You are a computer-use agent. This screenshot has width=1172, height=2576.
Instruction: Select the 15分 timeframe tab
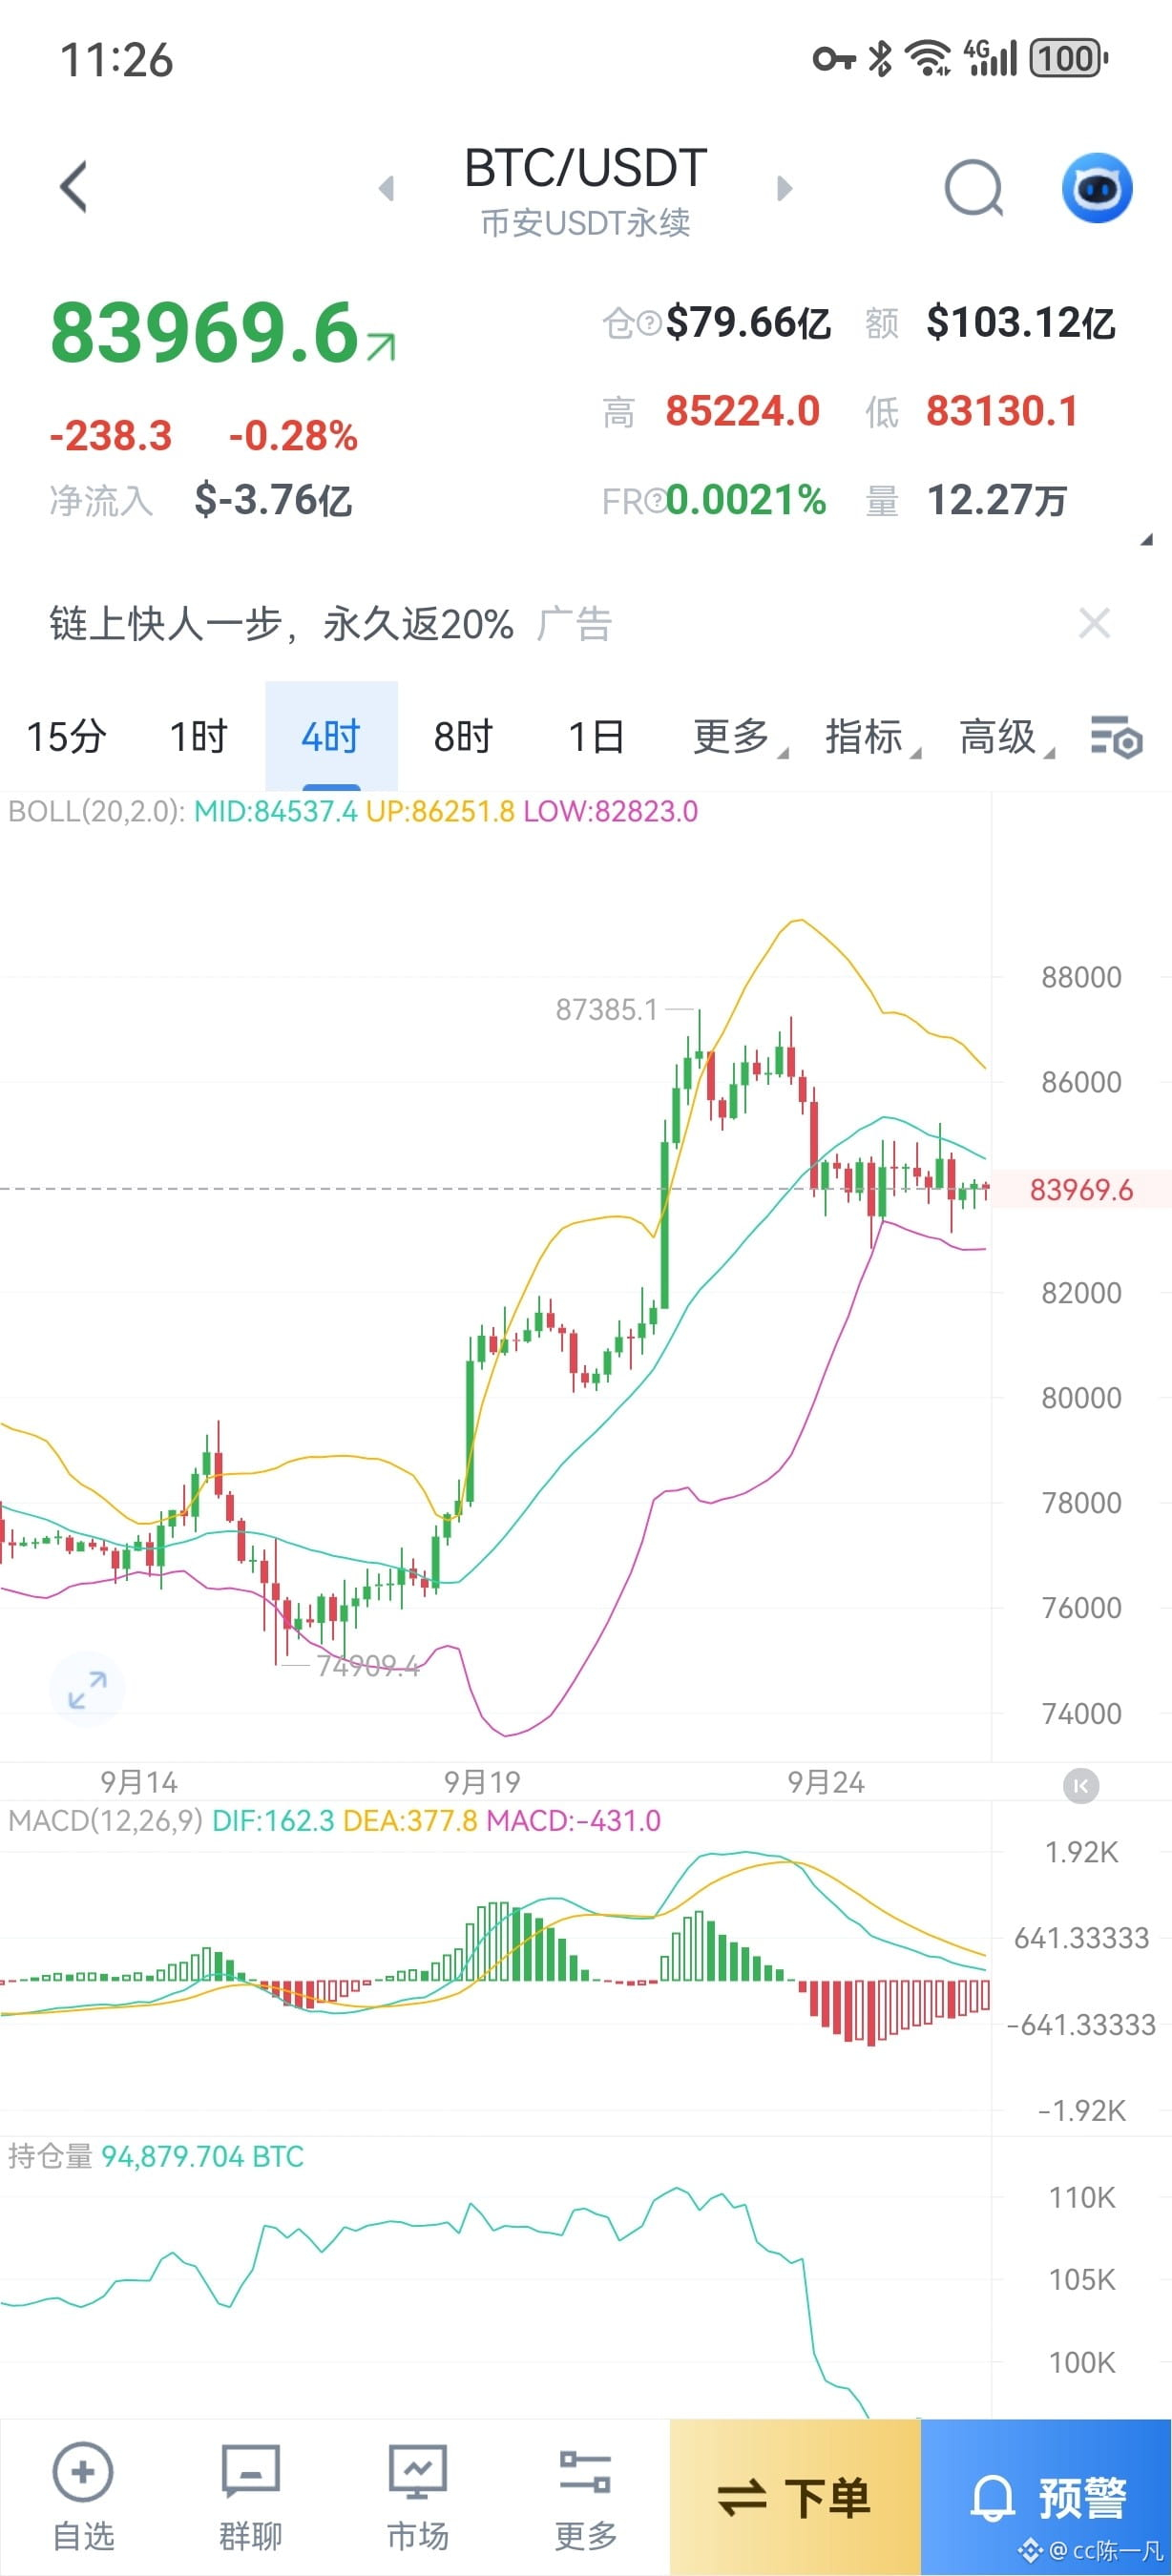point(66,737)
